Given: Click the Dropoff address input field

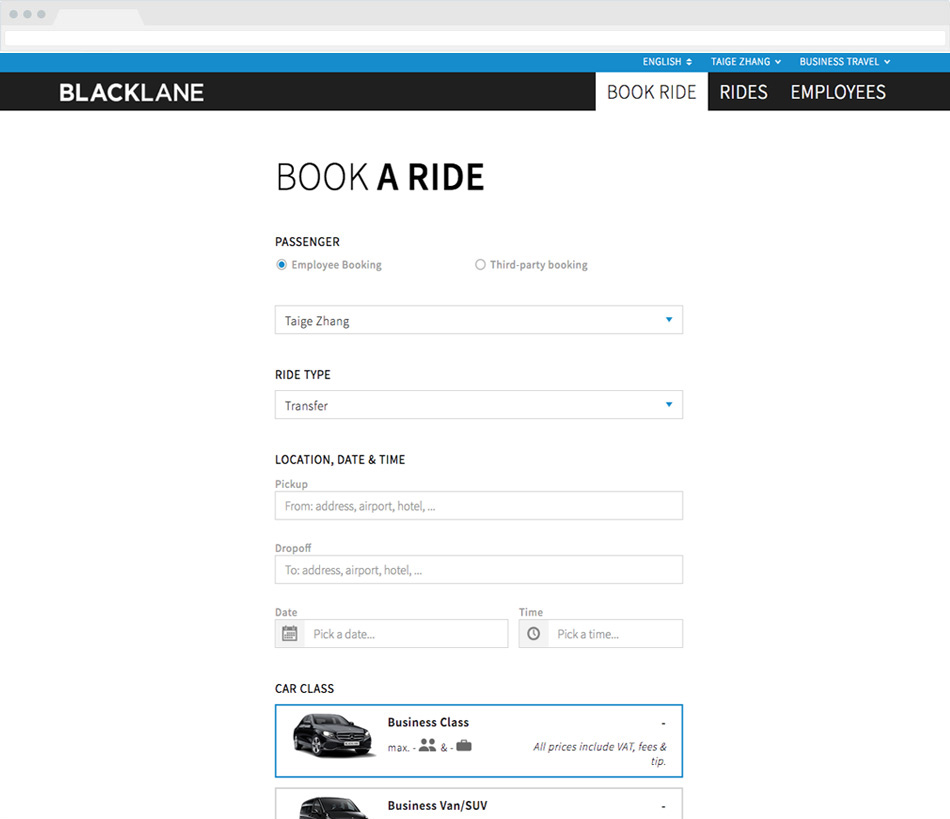Looking at the screenshot, I should pos(479,570).
